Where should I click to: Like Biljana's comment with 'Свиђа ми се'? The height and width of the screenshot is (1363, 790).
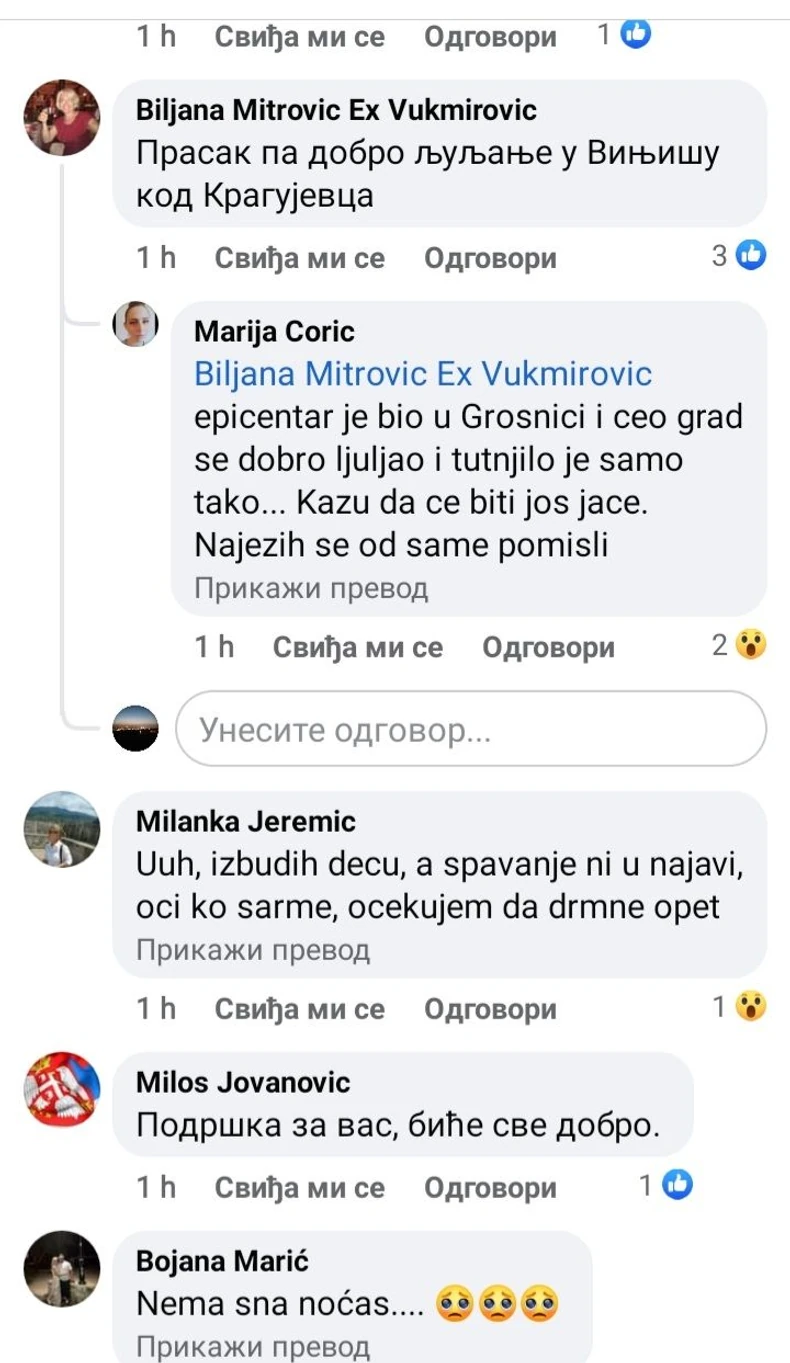299,258
